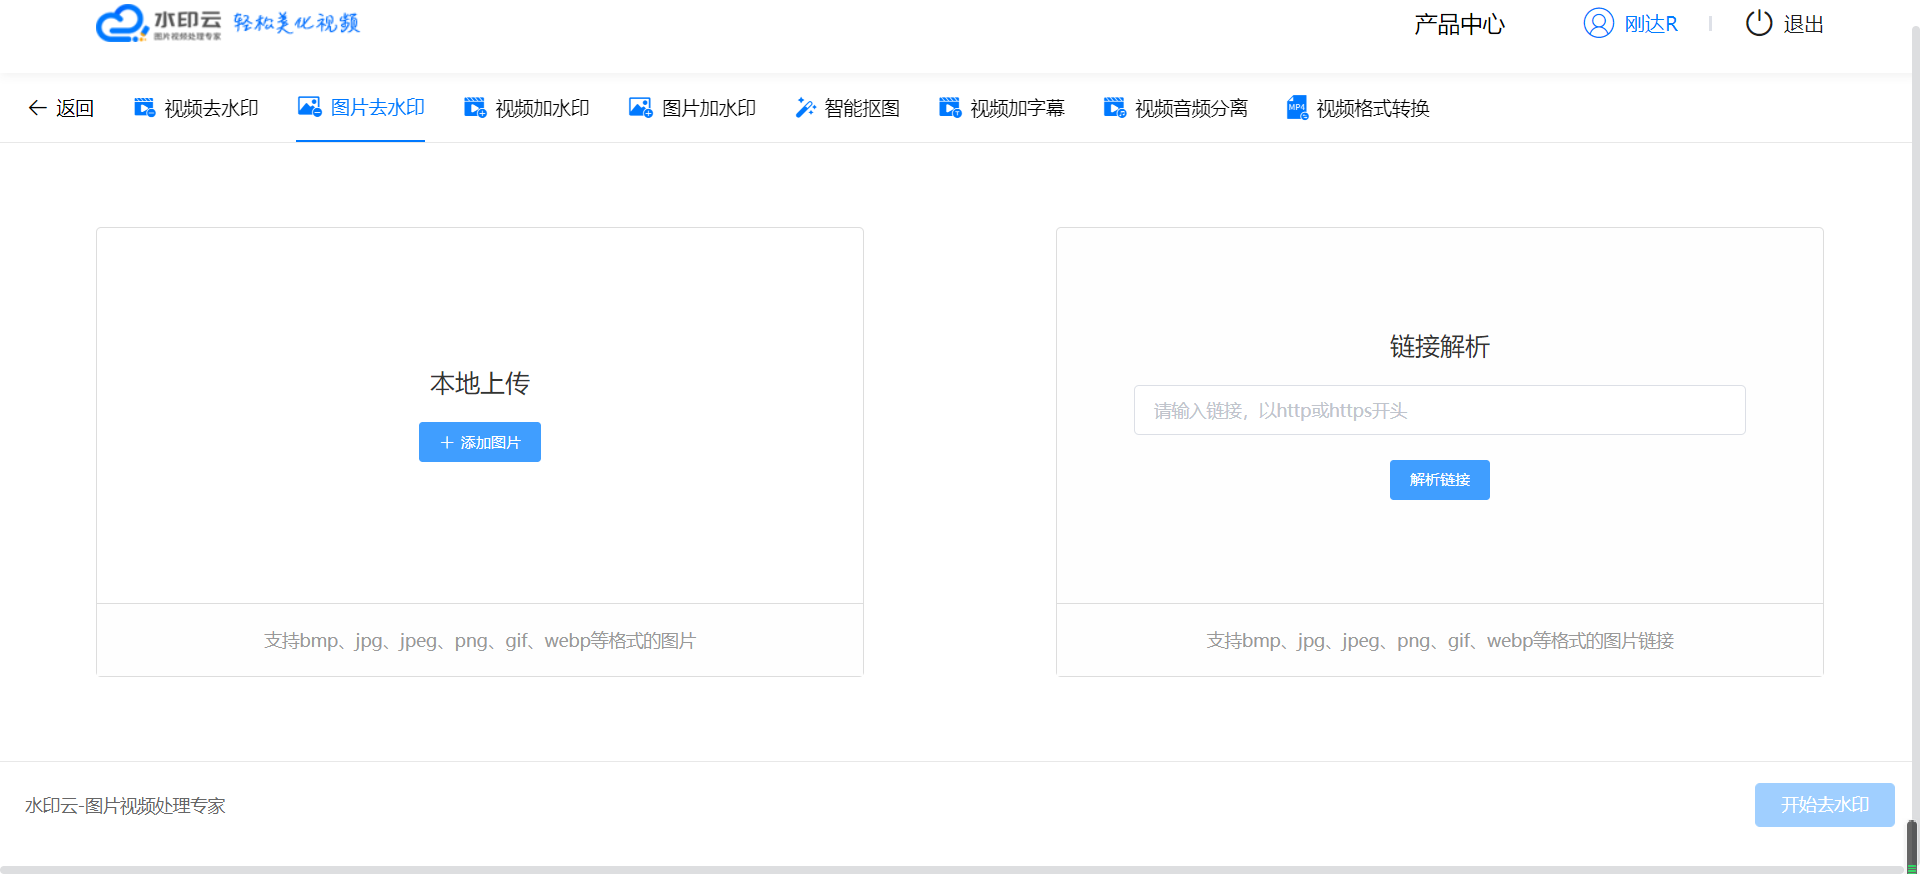Image resolution: width=1920 pixels, height=874 pixels.
Task: Click 水印云-图片视频处理专家 footer text
Action: [125, 806]
